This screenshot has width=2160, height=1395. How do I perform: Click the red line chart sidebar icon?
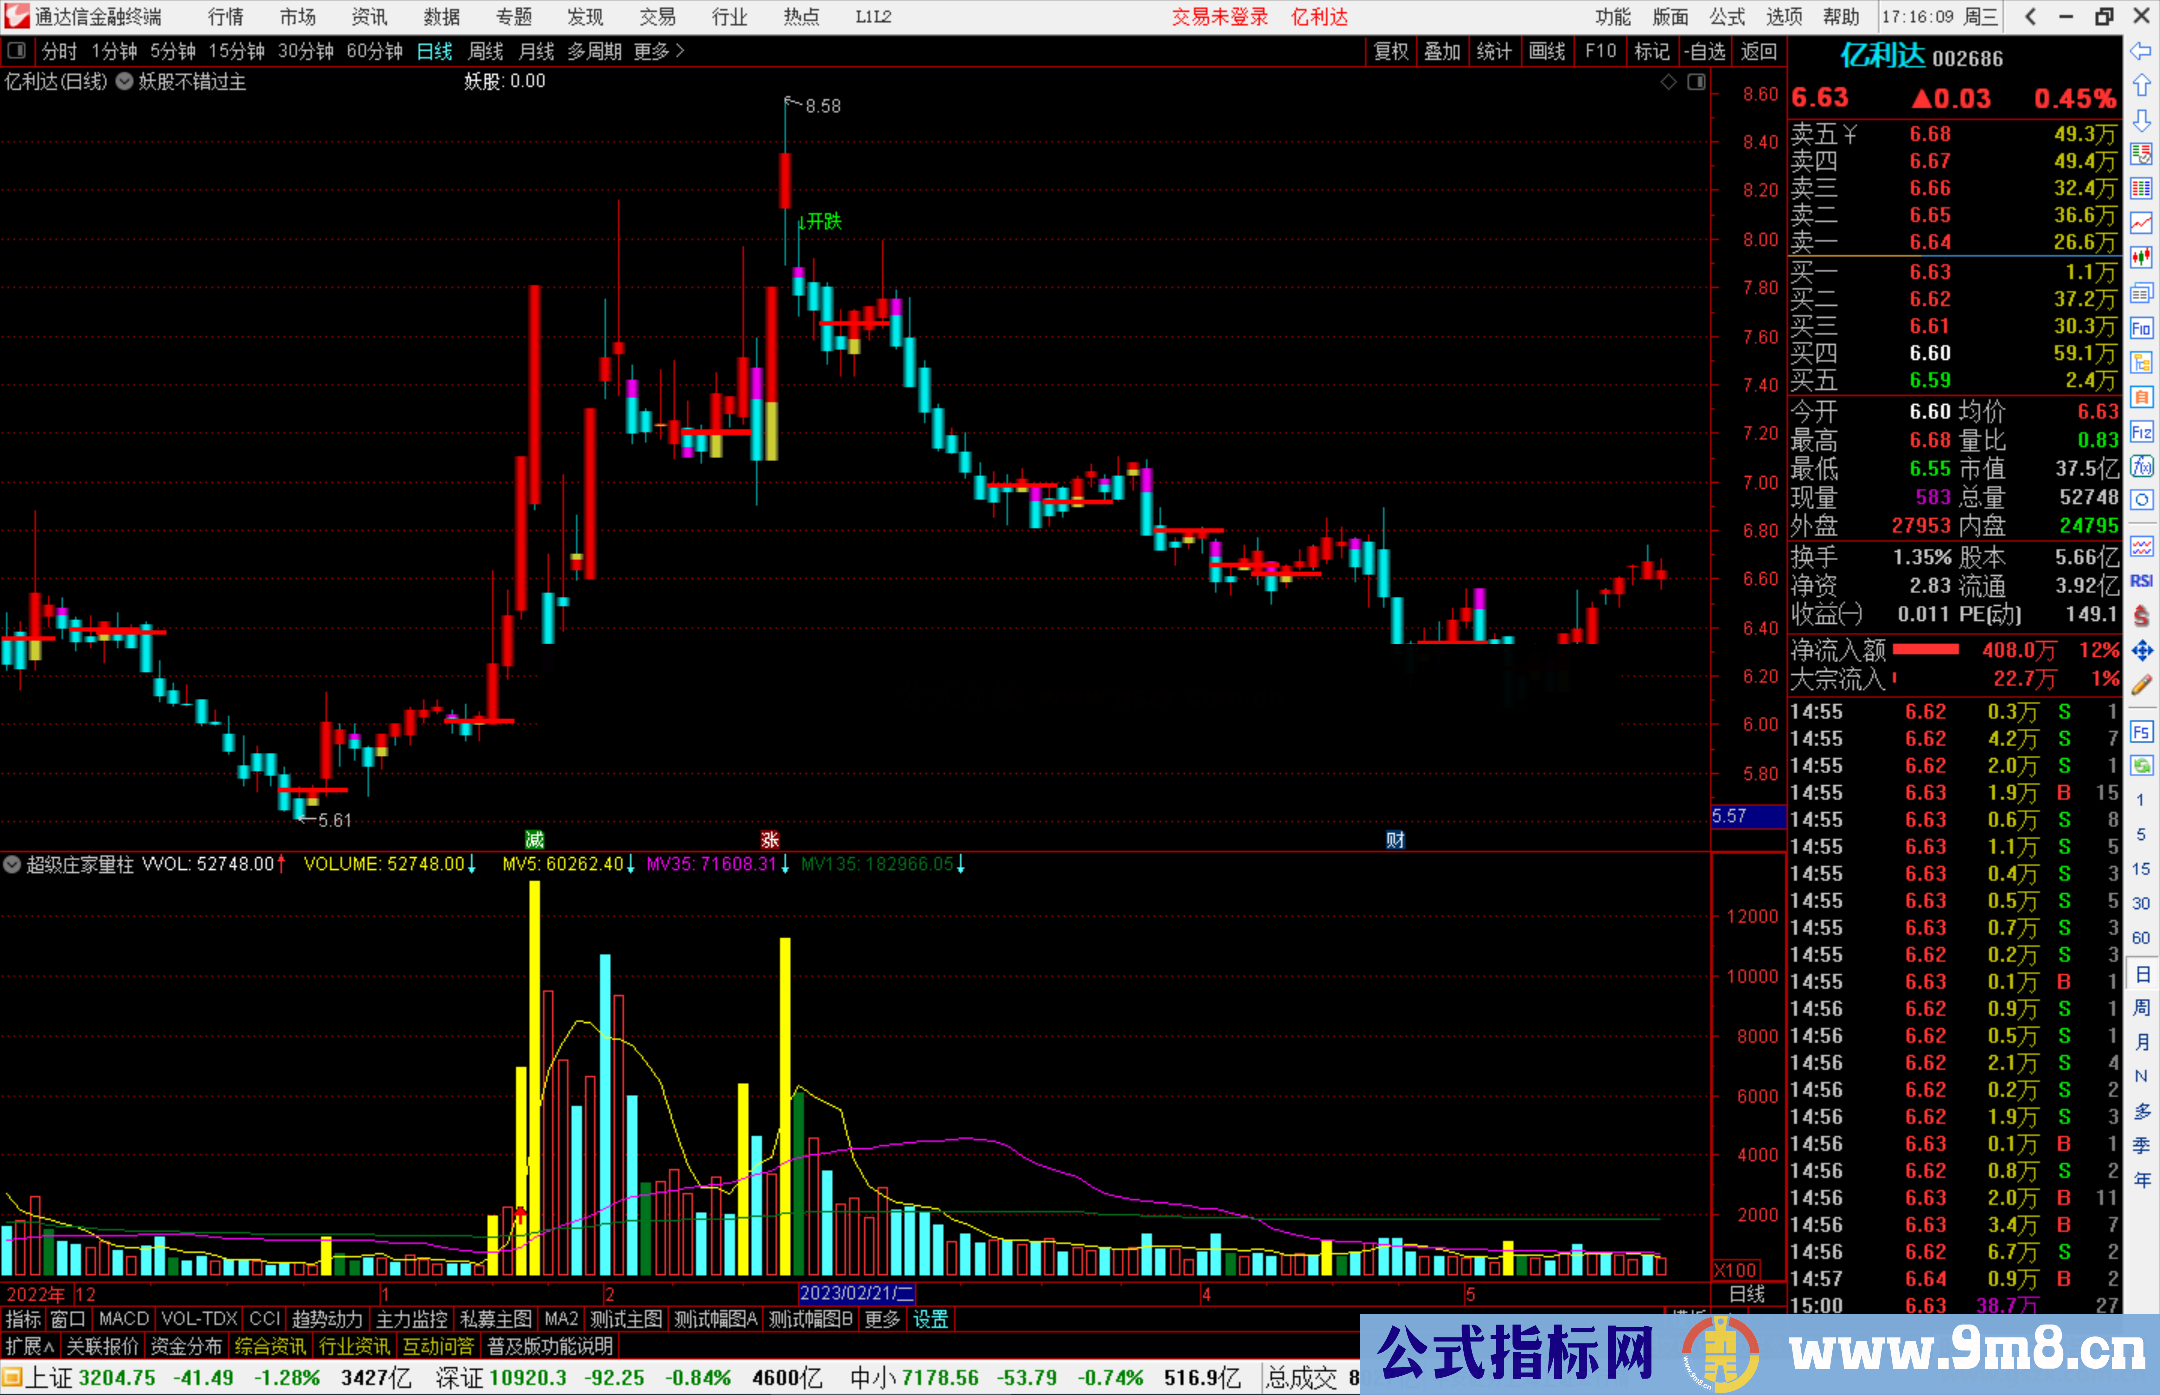tap(2141, 223)
